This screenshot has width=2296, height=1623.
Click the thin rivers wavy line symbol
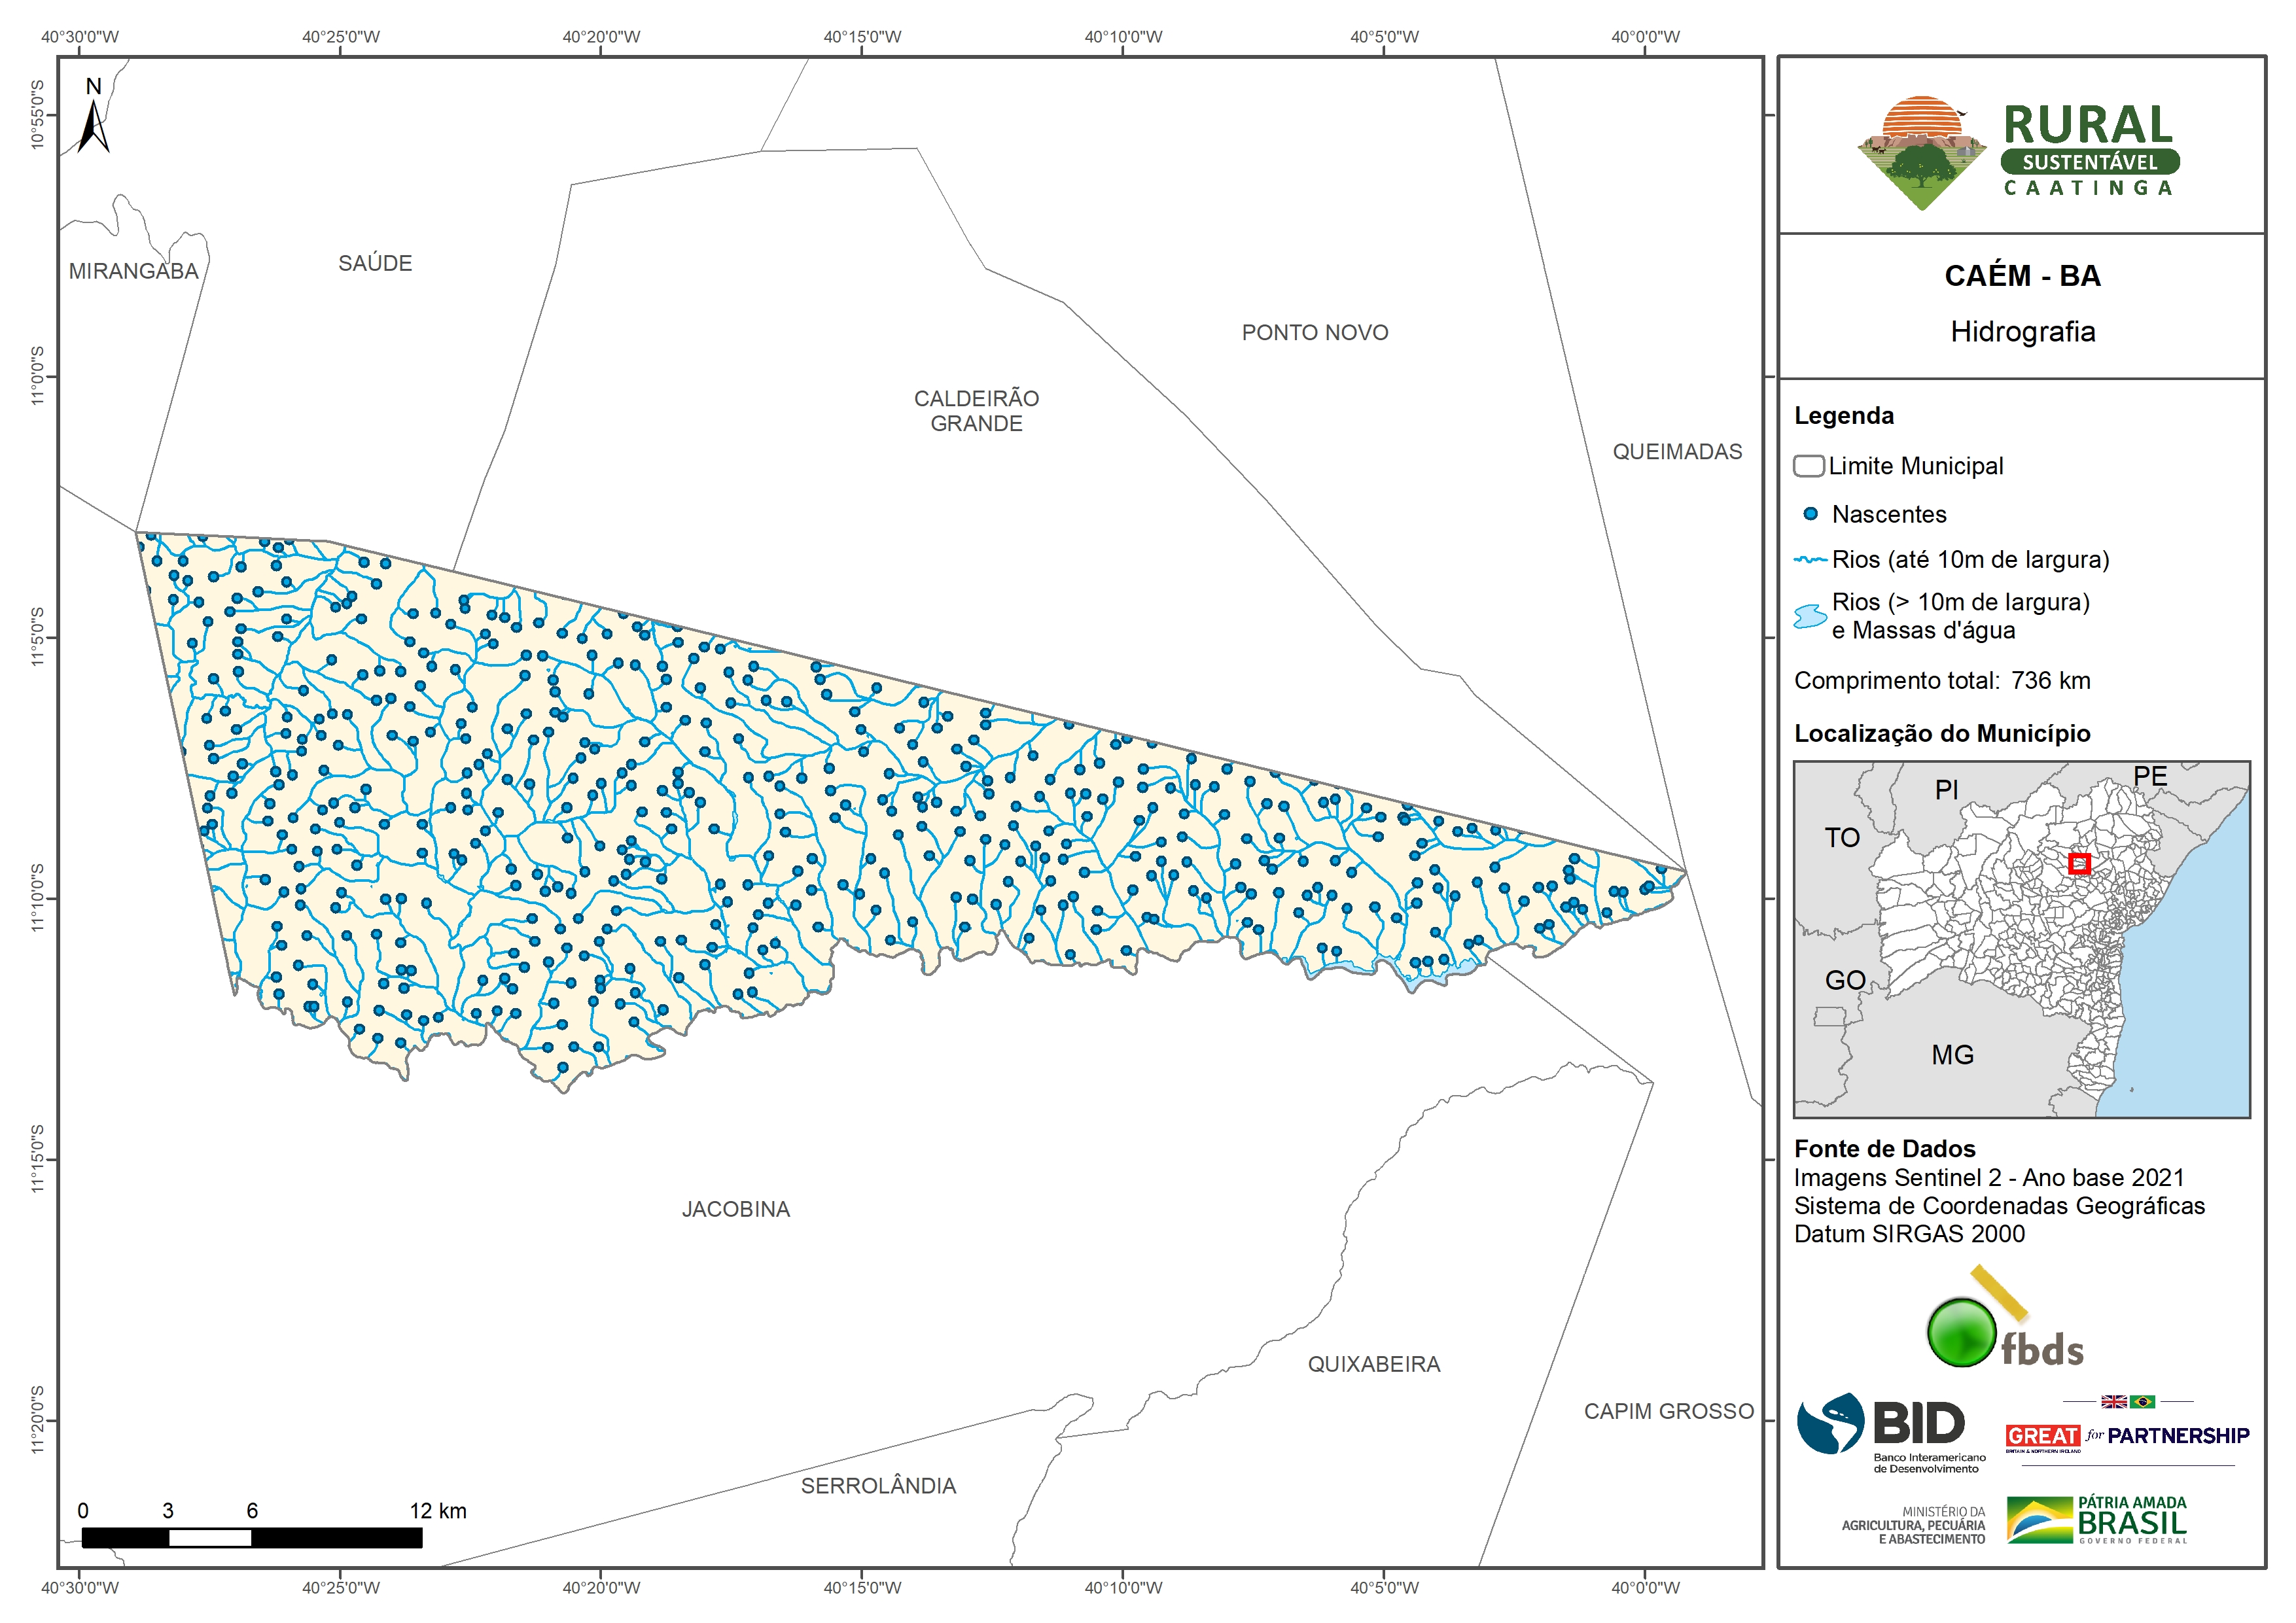pyautogui.click(x=1810, y=560)
